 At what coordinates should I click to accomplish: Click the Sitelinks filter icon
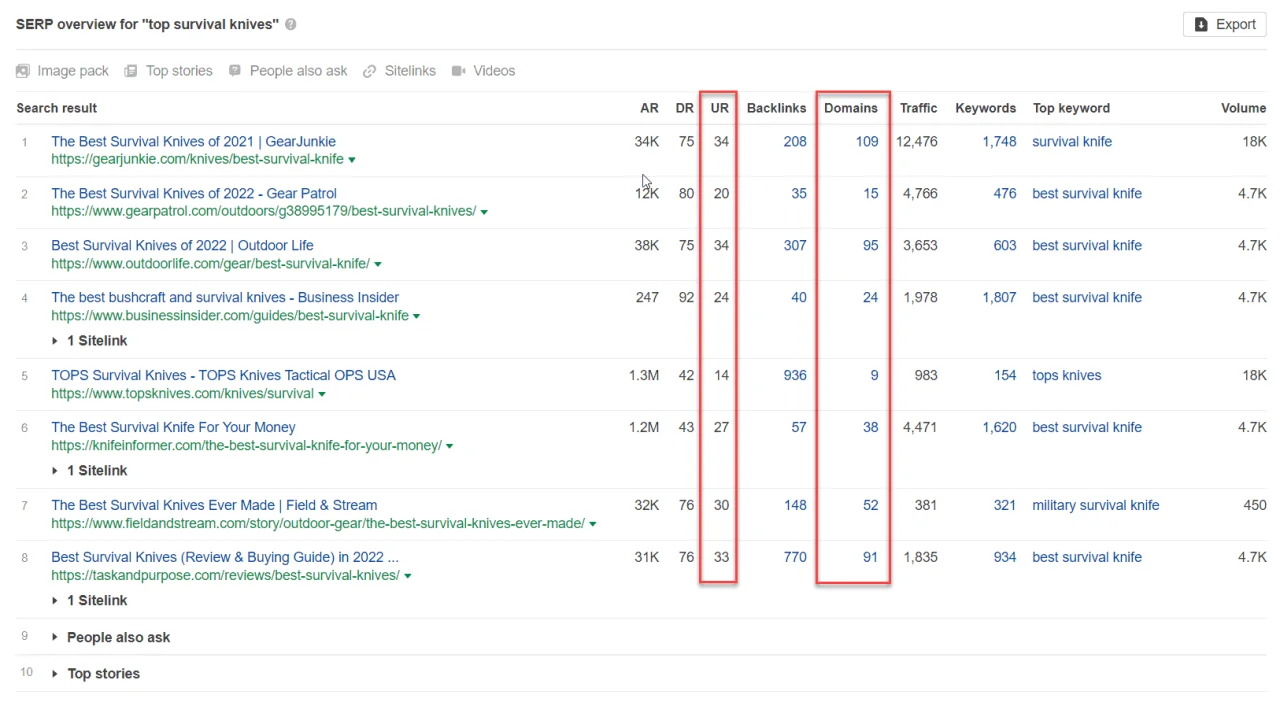click(369, 70)
